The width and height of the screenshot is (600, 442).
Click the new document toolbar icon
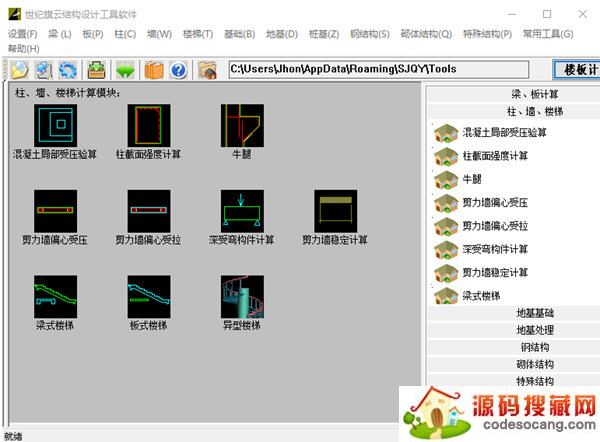pos(20,70)
